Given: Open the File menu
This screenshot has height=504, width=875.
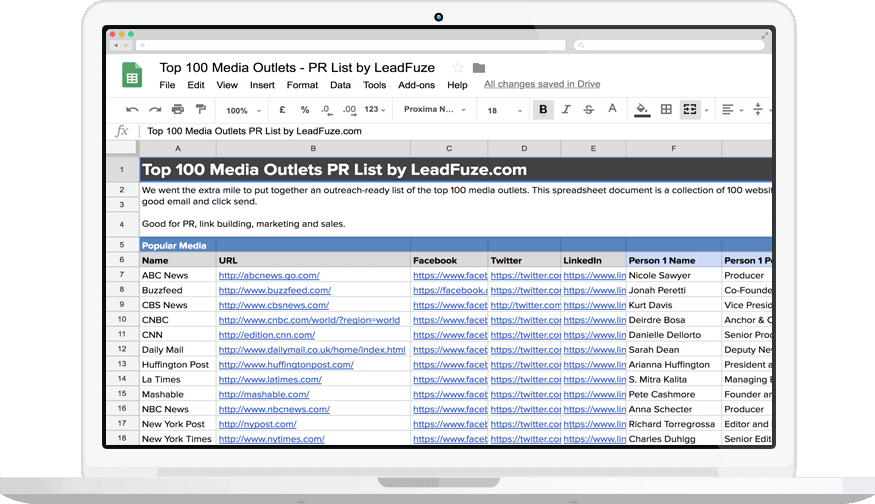Looking at the screenshot, I should (167, 85).
